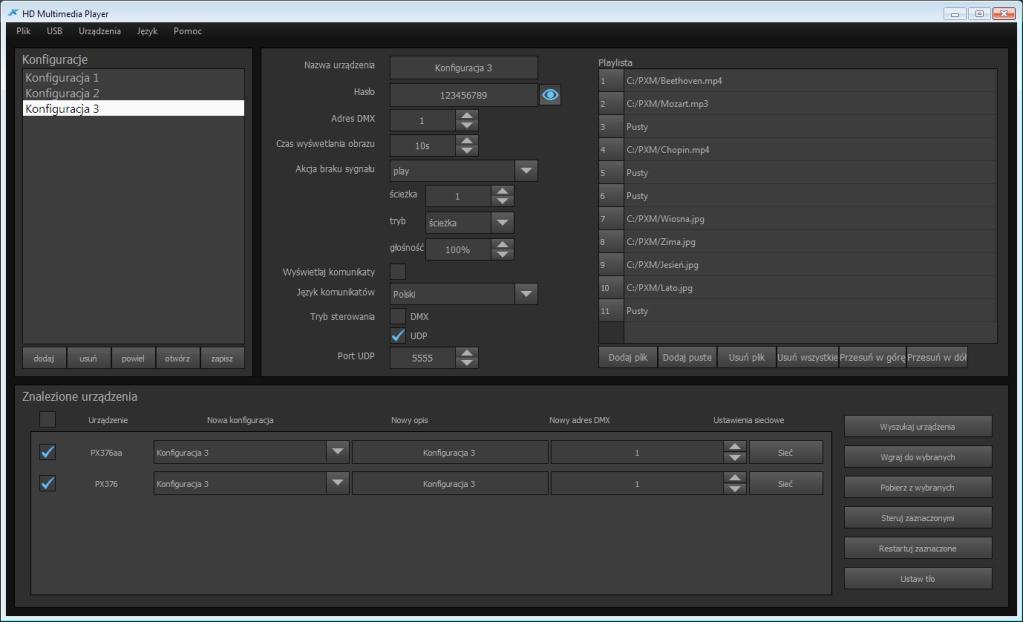Click Steruj zaznaczonymi button
The height and width of the screenshot is (622, 1023).
[918, 518]
